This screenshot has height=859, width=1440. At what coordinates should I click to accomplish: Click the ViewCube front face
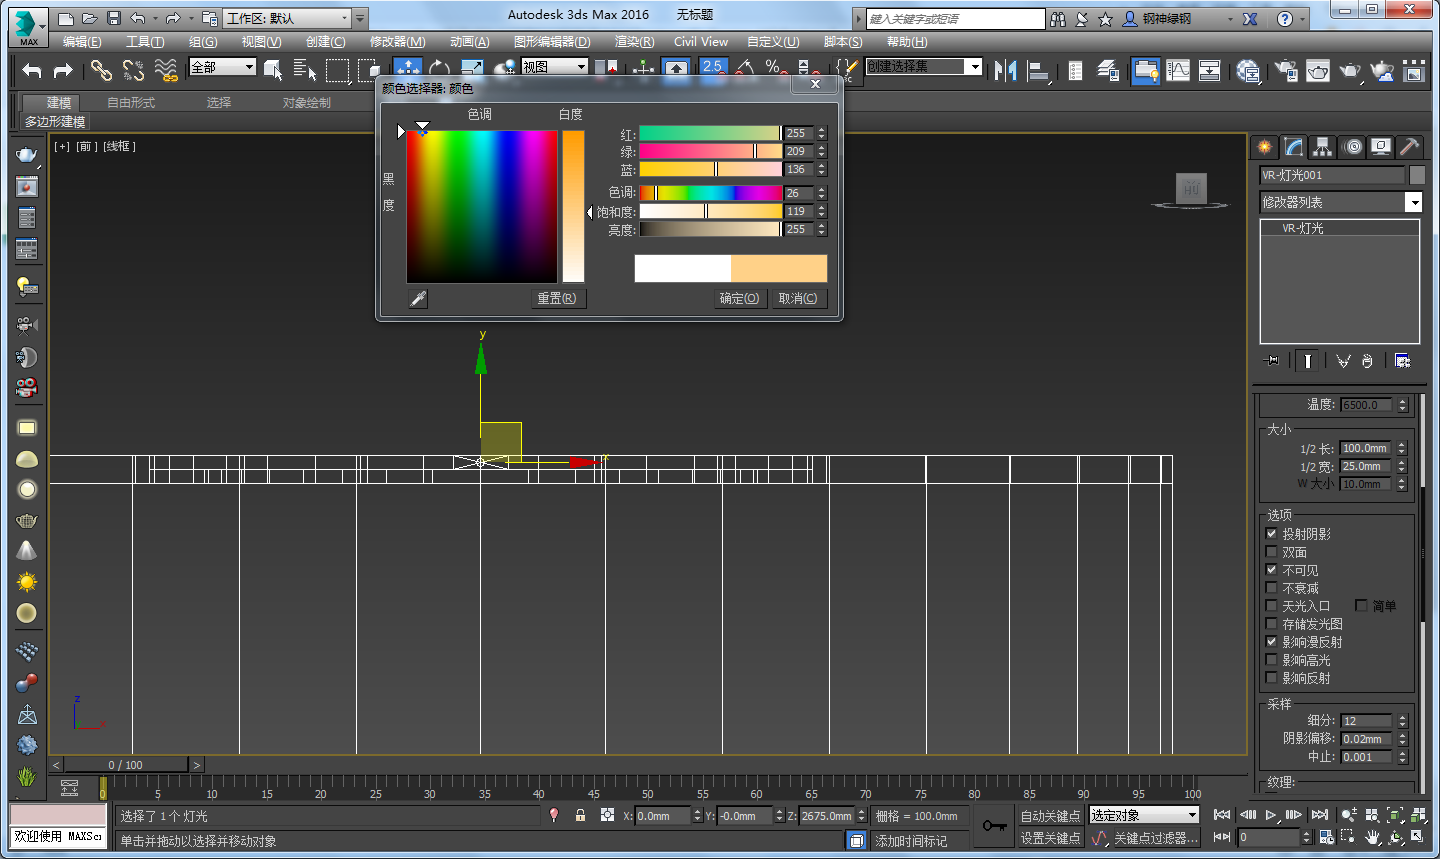click(1191, 187)
